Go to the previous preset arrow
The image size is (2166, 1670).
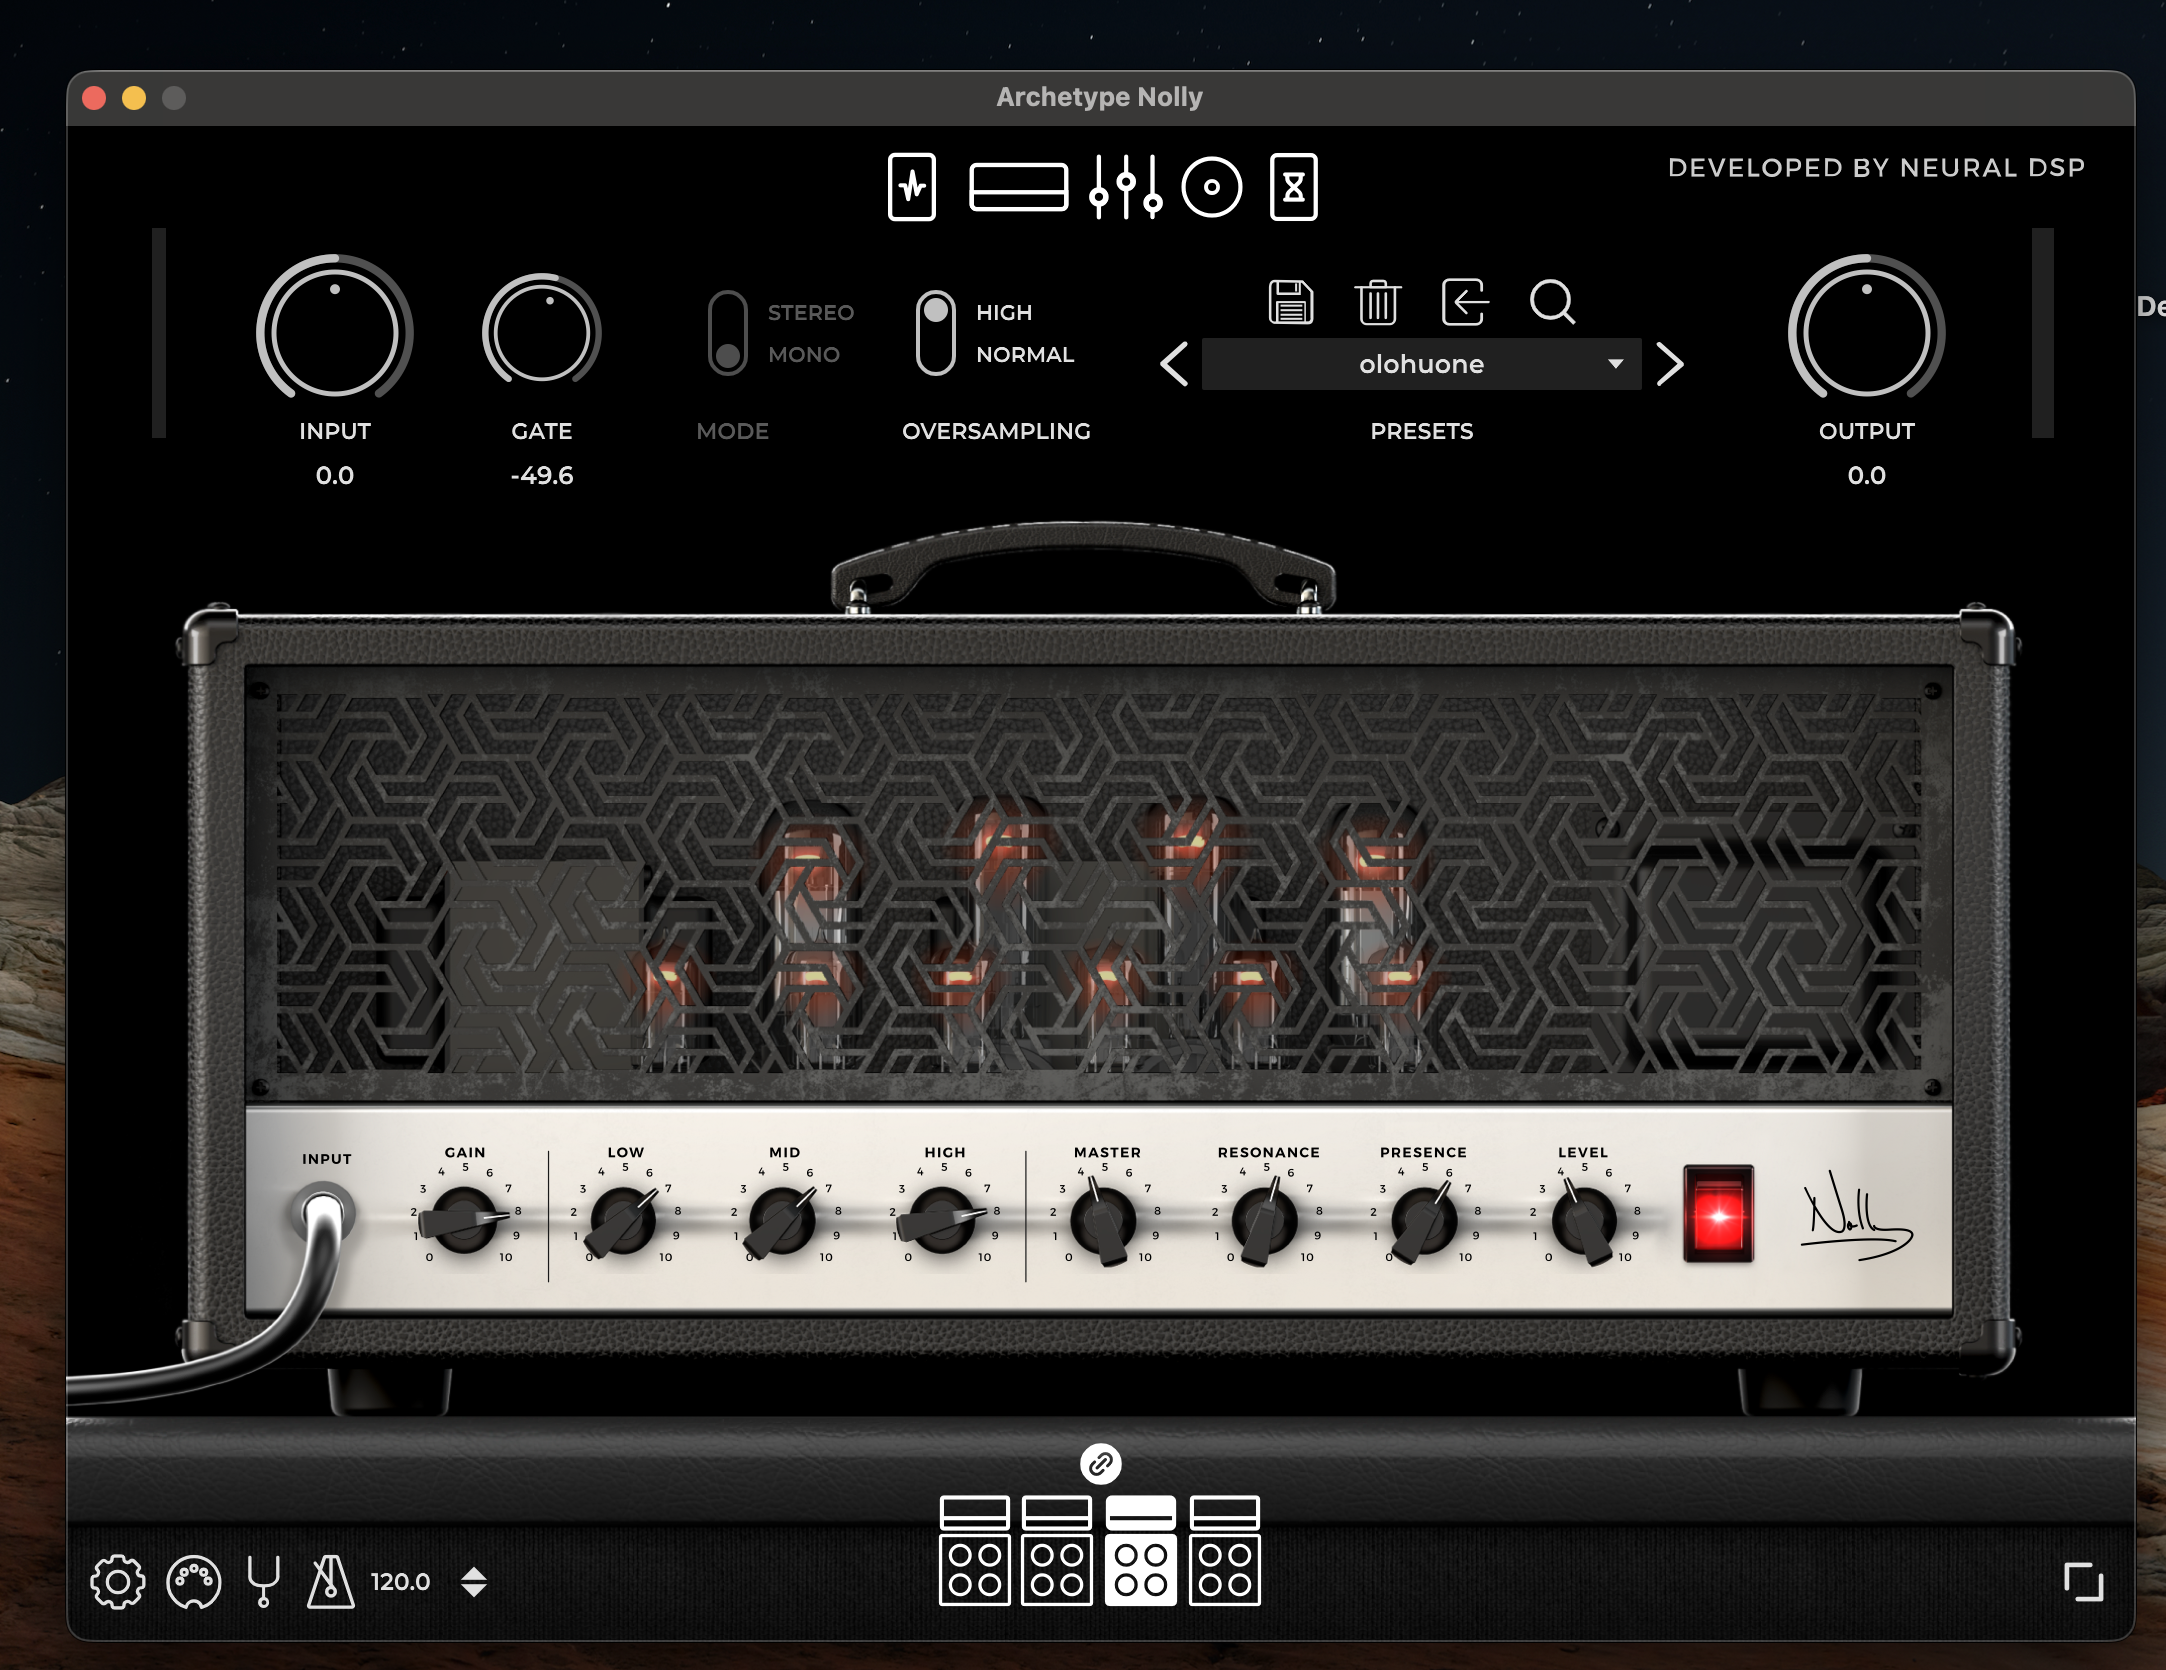click(1175, 364)
